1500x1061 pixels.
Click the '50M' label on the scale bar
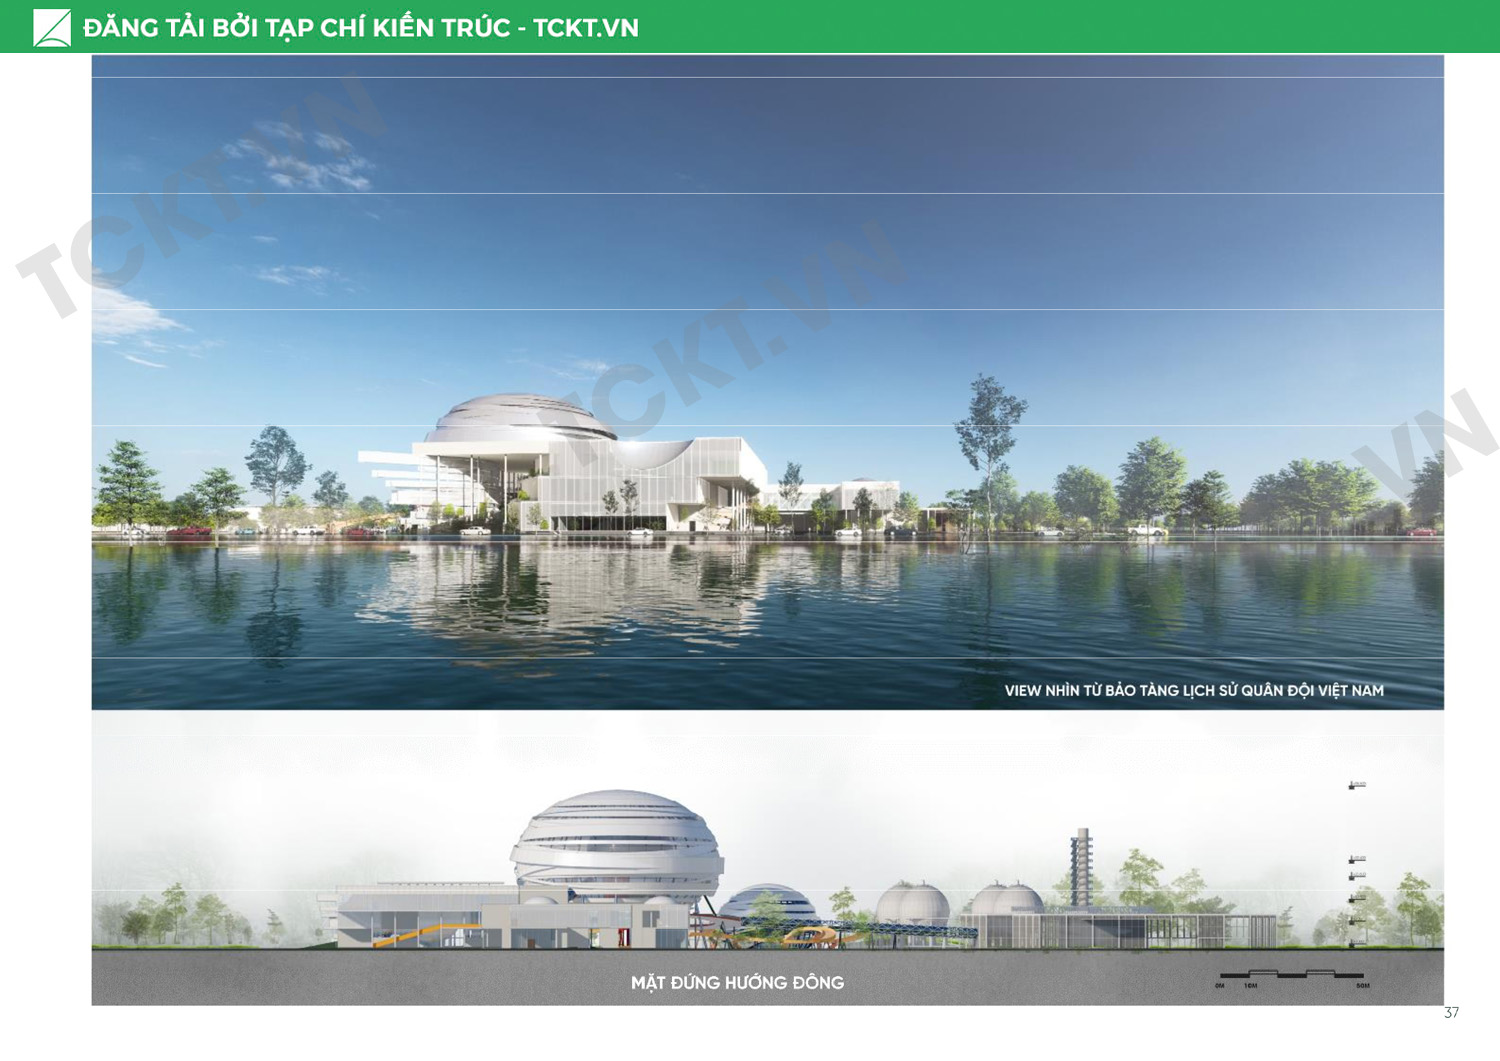[1362, 986]
